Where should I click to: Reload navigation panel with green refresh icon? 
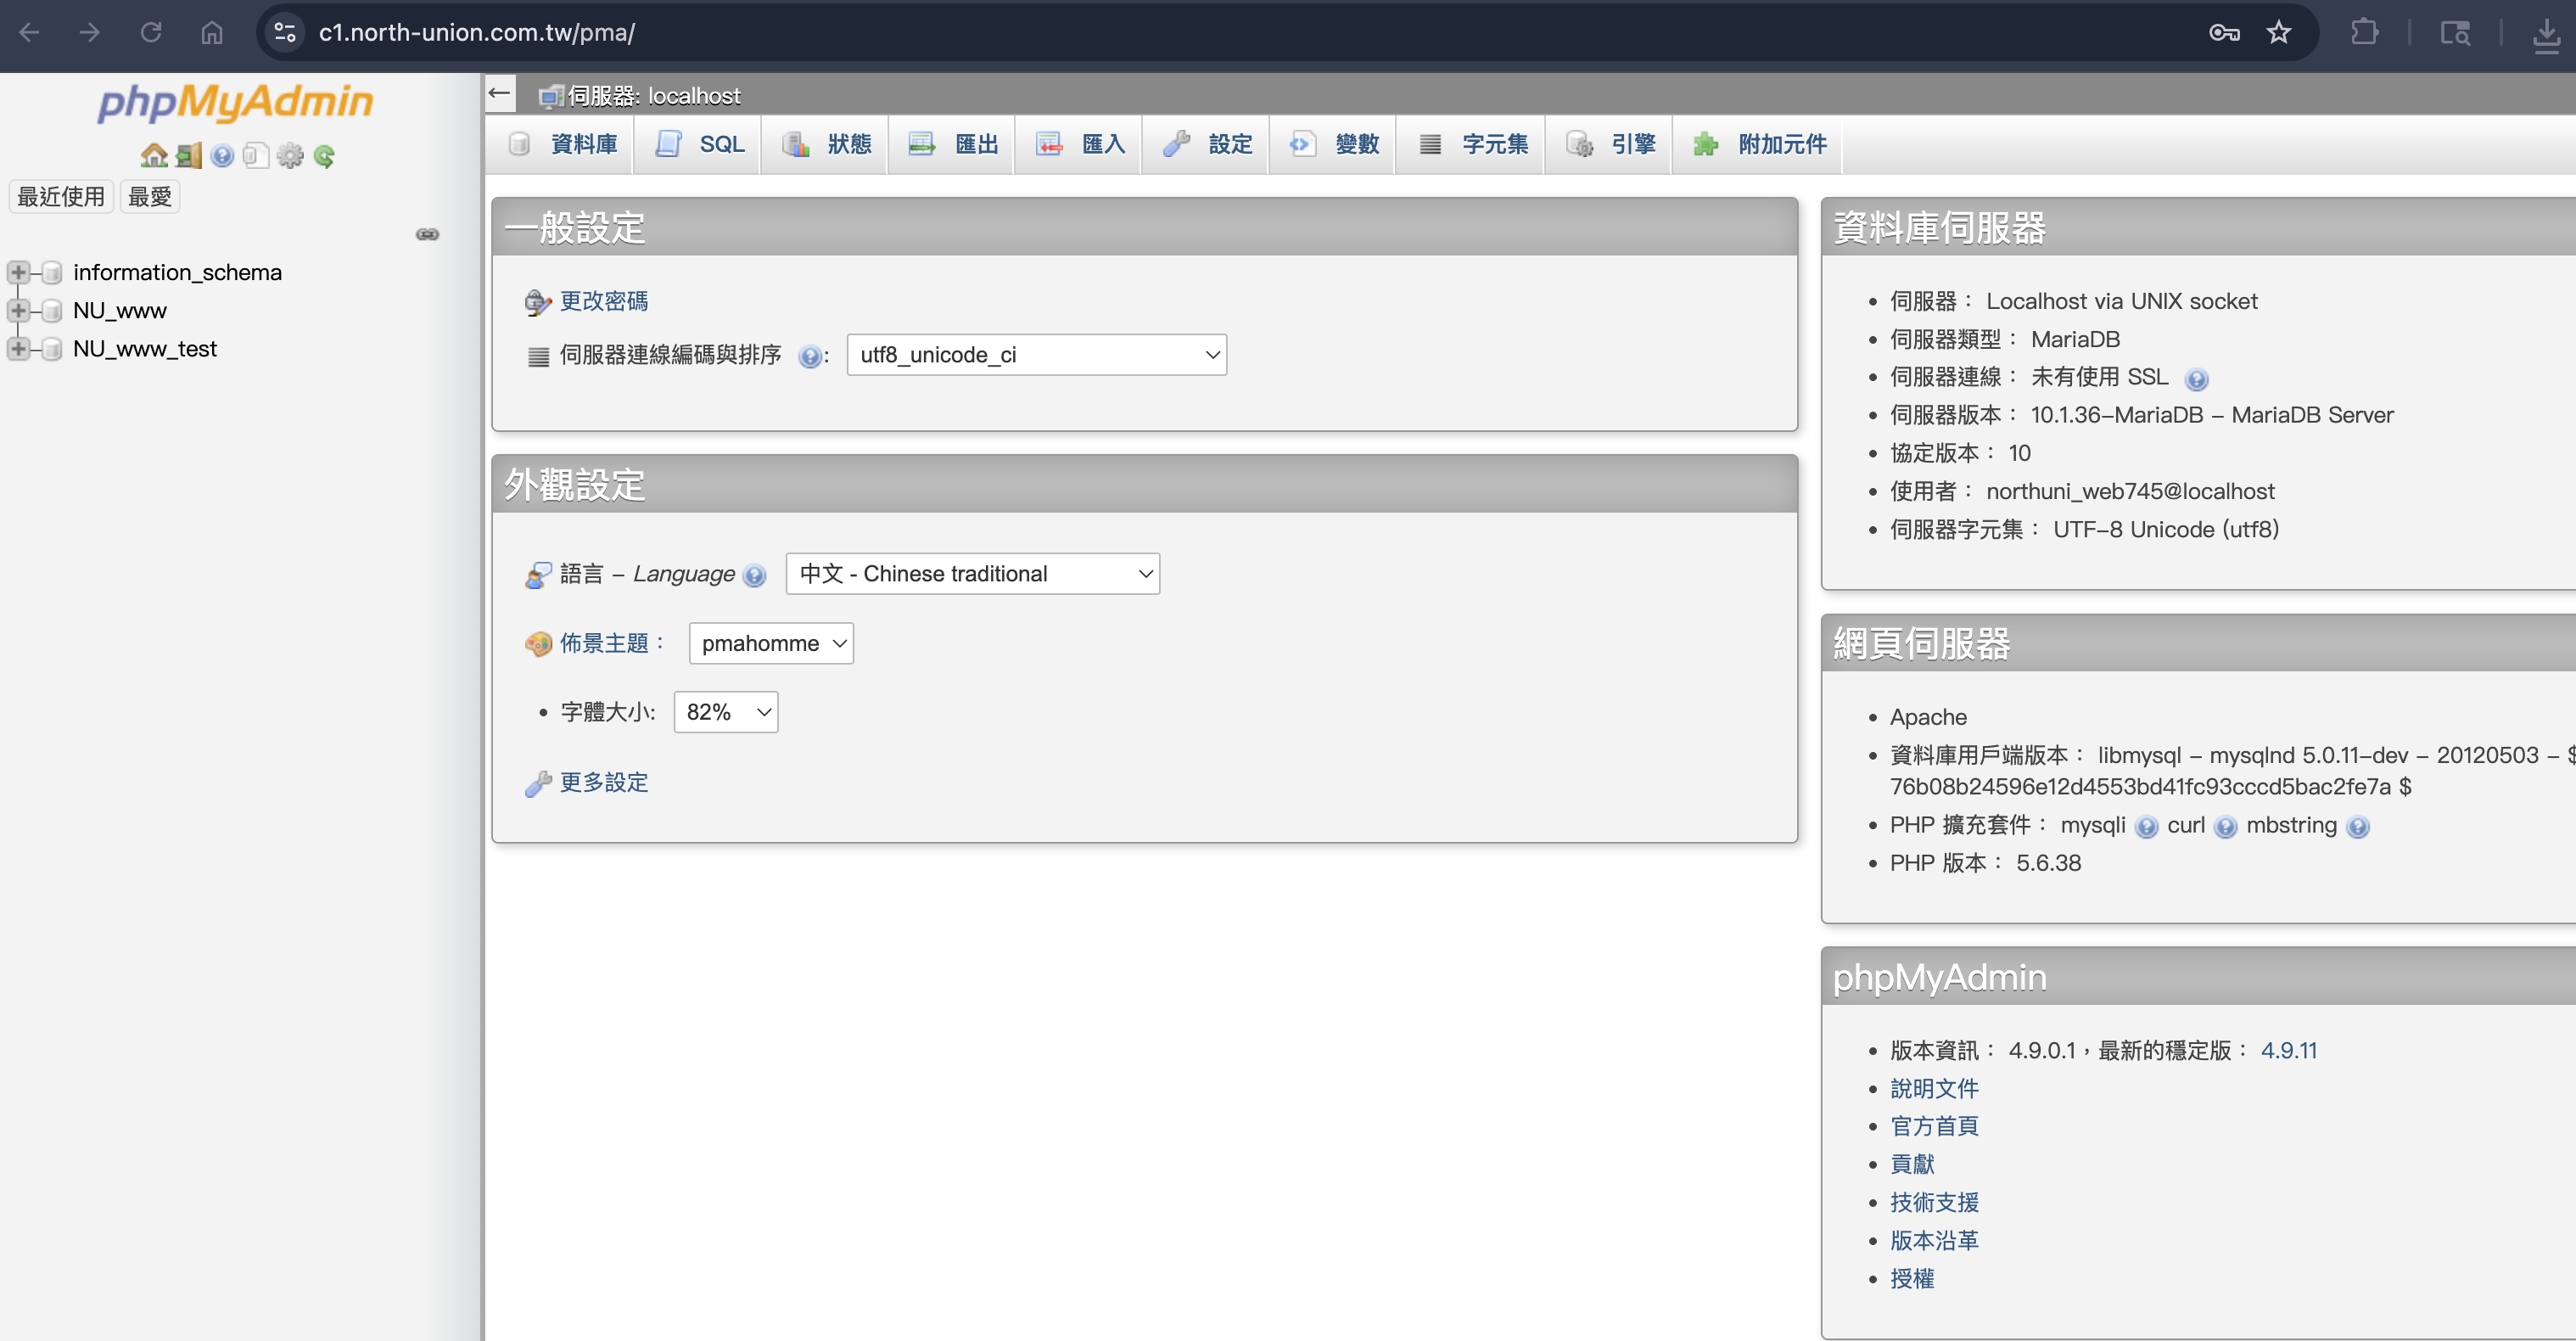point(324,156)
